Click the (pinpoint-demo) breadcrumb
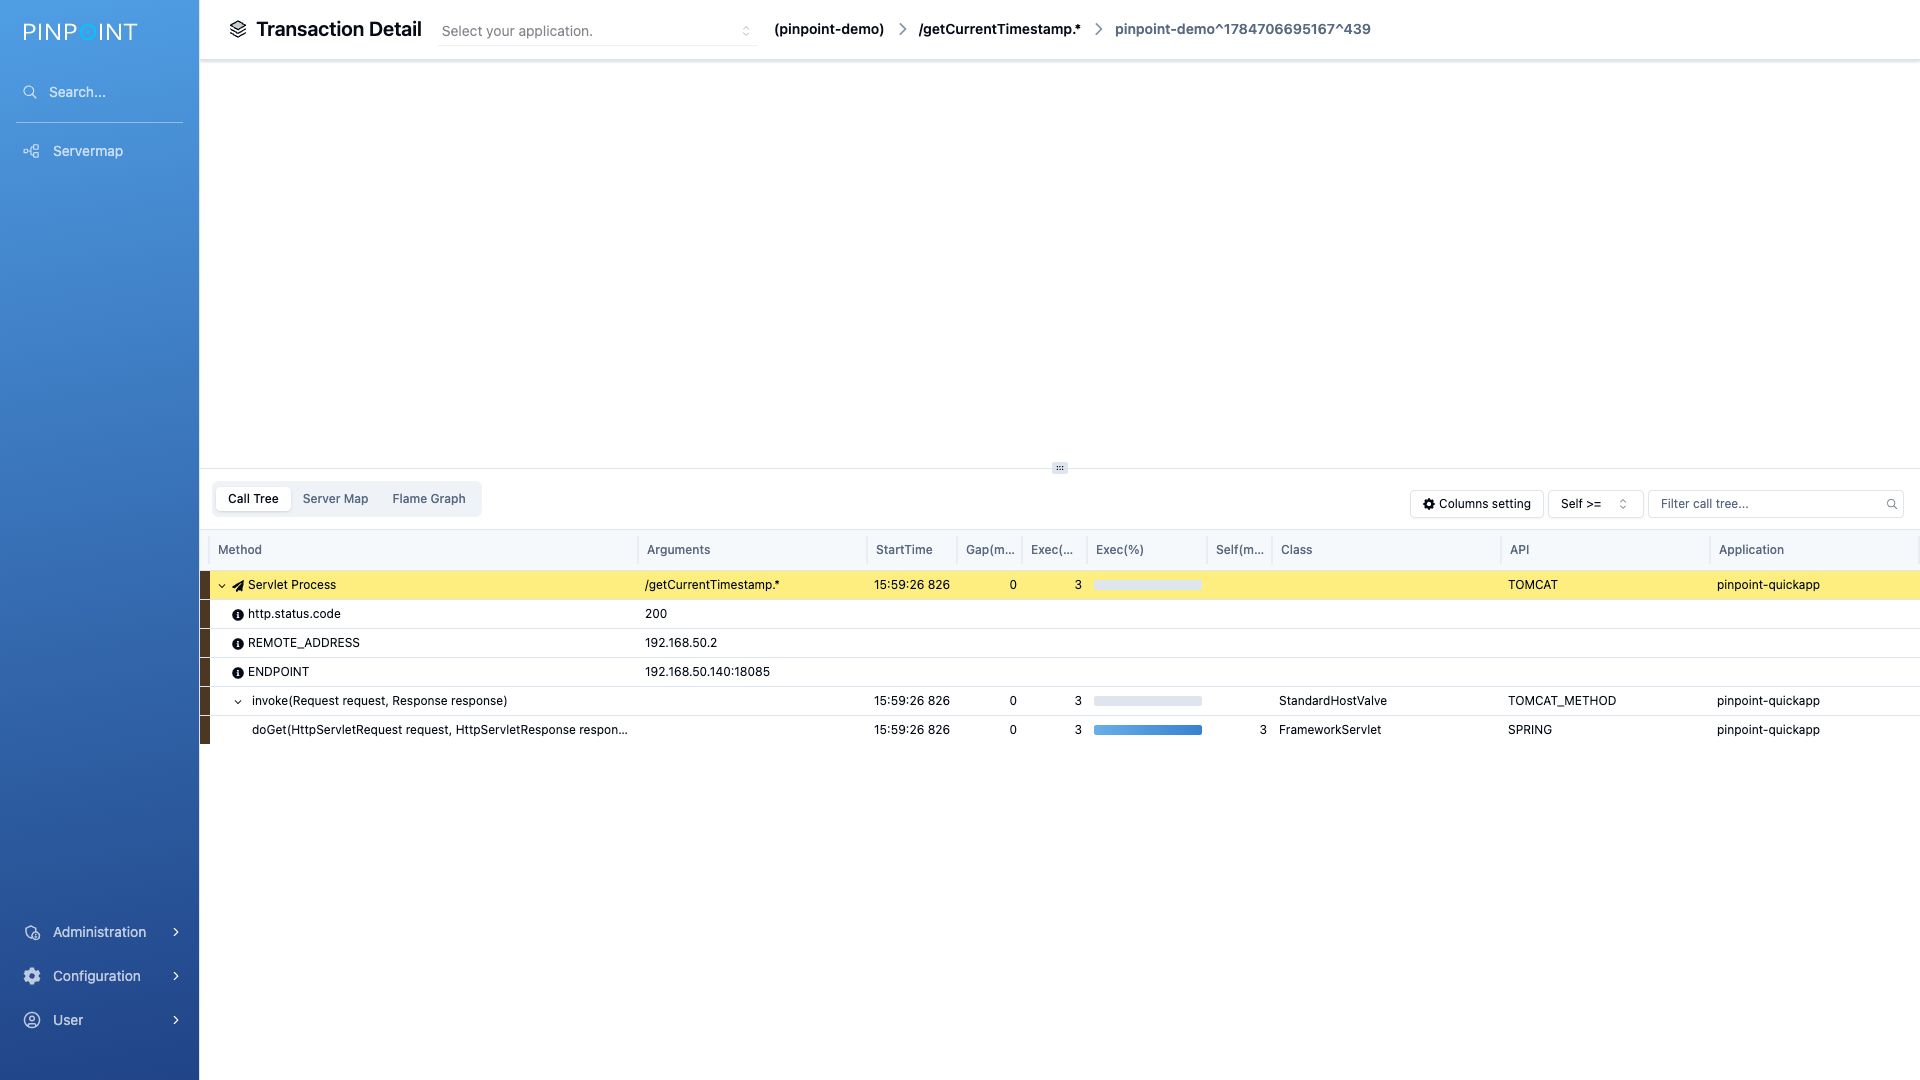The height and width of the screenshot is (1080, 1920). tap(829, 29)
